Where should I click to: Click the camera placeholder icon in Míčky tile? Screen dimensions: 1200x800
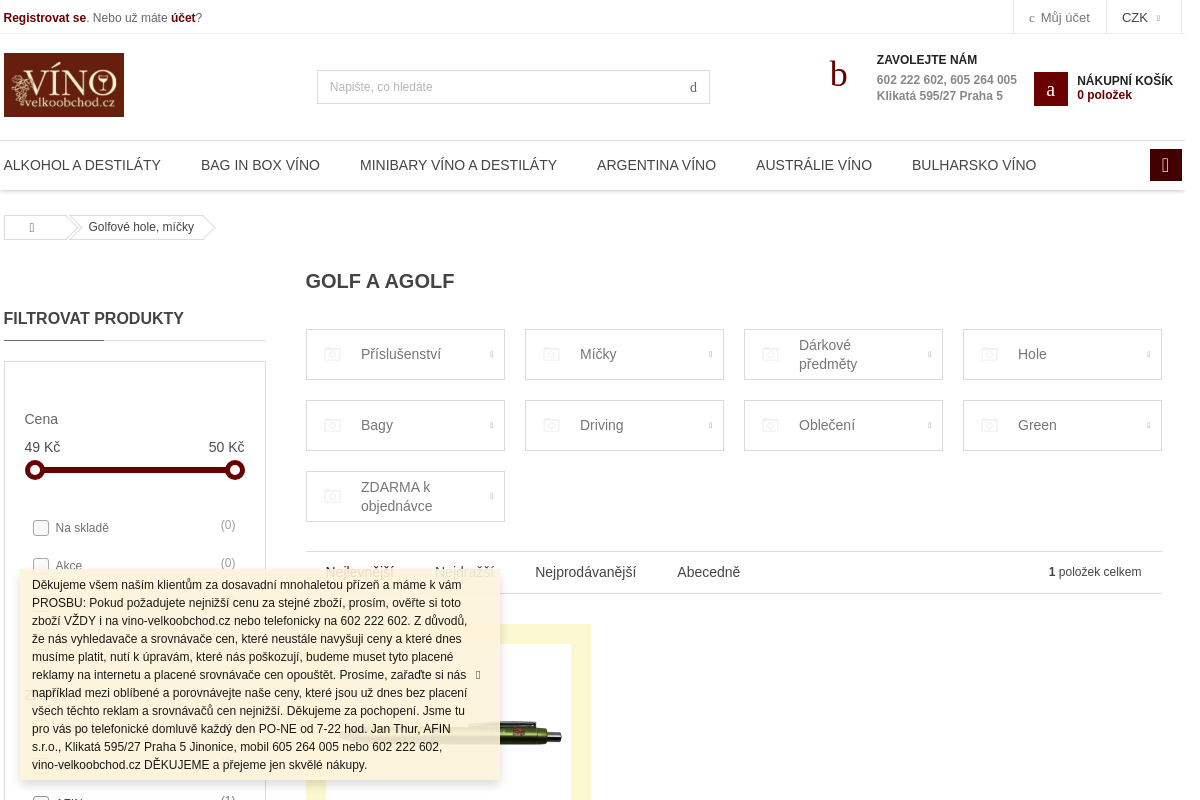(x=552, y=354)
